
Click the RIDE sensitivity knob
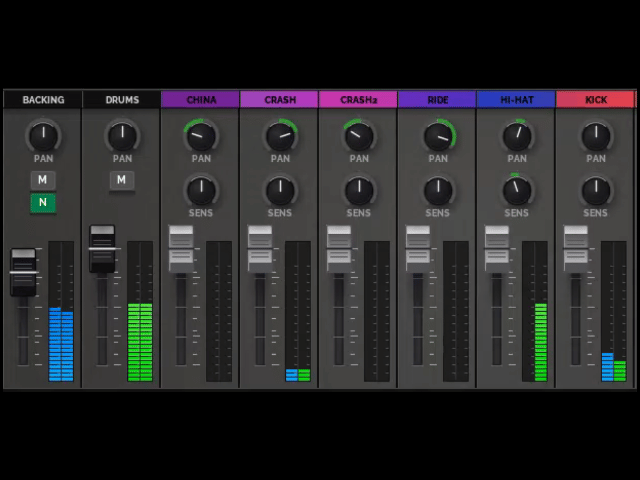[x=438, y=190]
